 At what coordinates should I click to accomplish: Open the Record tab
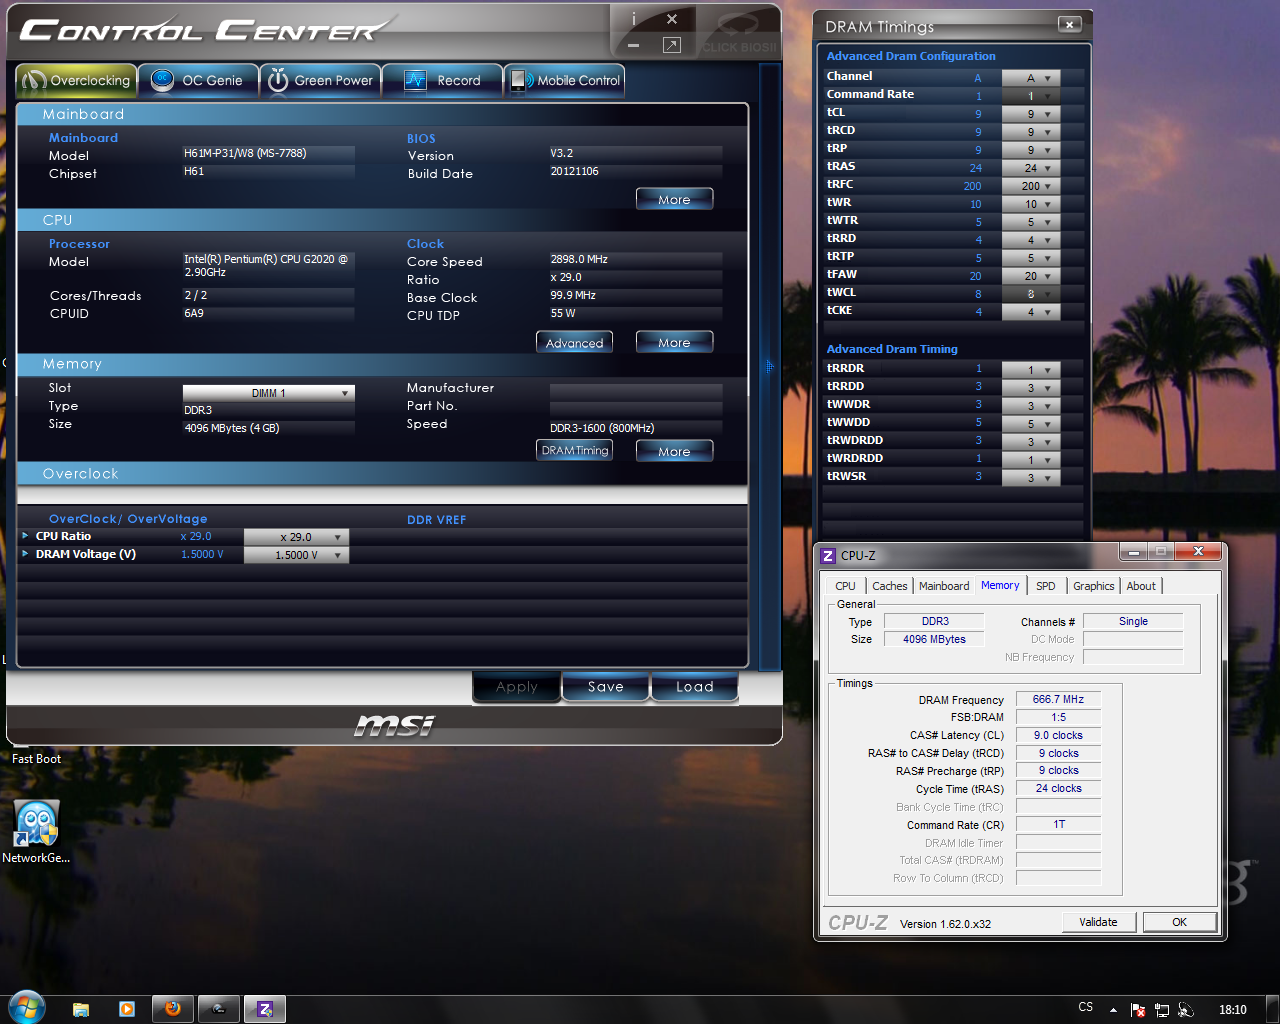pyautogui.click(x=443, y=80)
